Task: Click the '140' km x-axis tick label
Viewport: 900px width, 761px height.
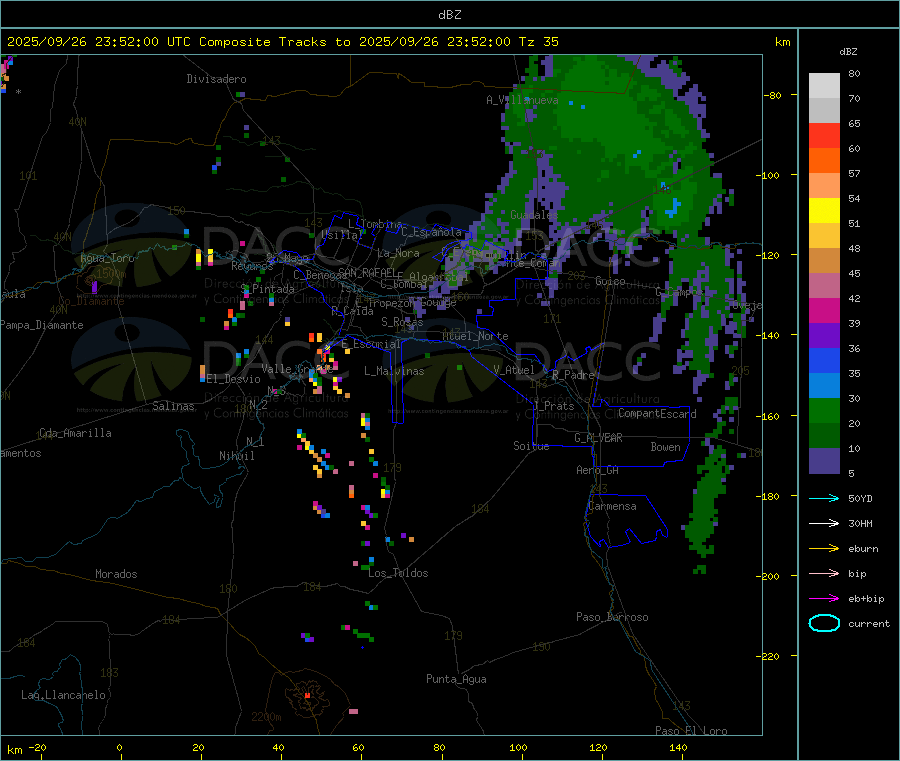Action: coord(678,747)
